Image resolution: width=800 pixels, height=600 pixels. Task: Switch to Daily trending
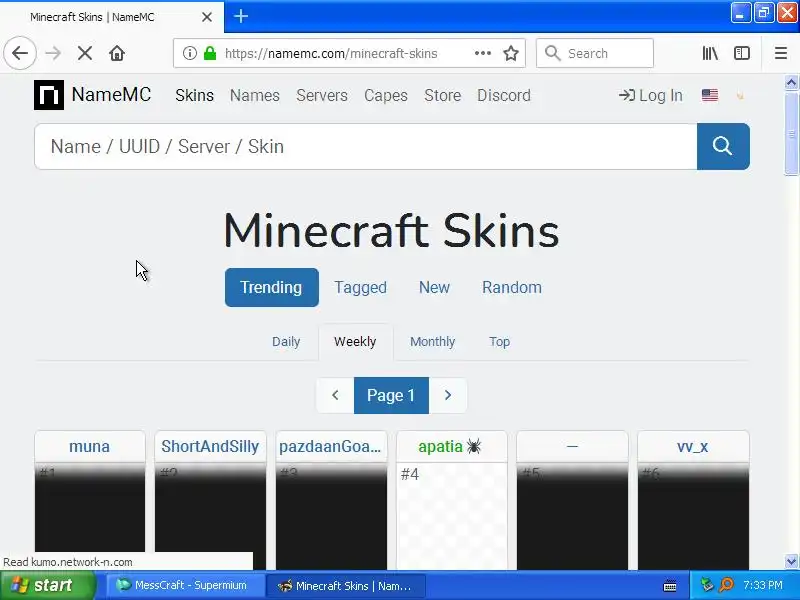(286, 341)
